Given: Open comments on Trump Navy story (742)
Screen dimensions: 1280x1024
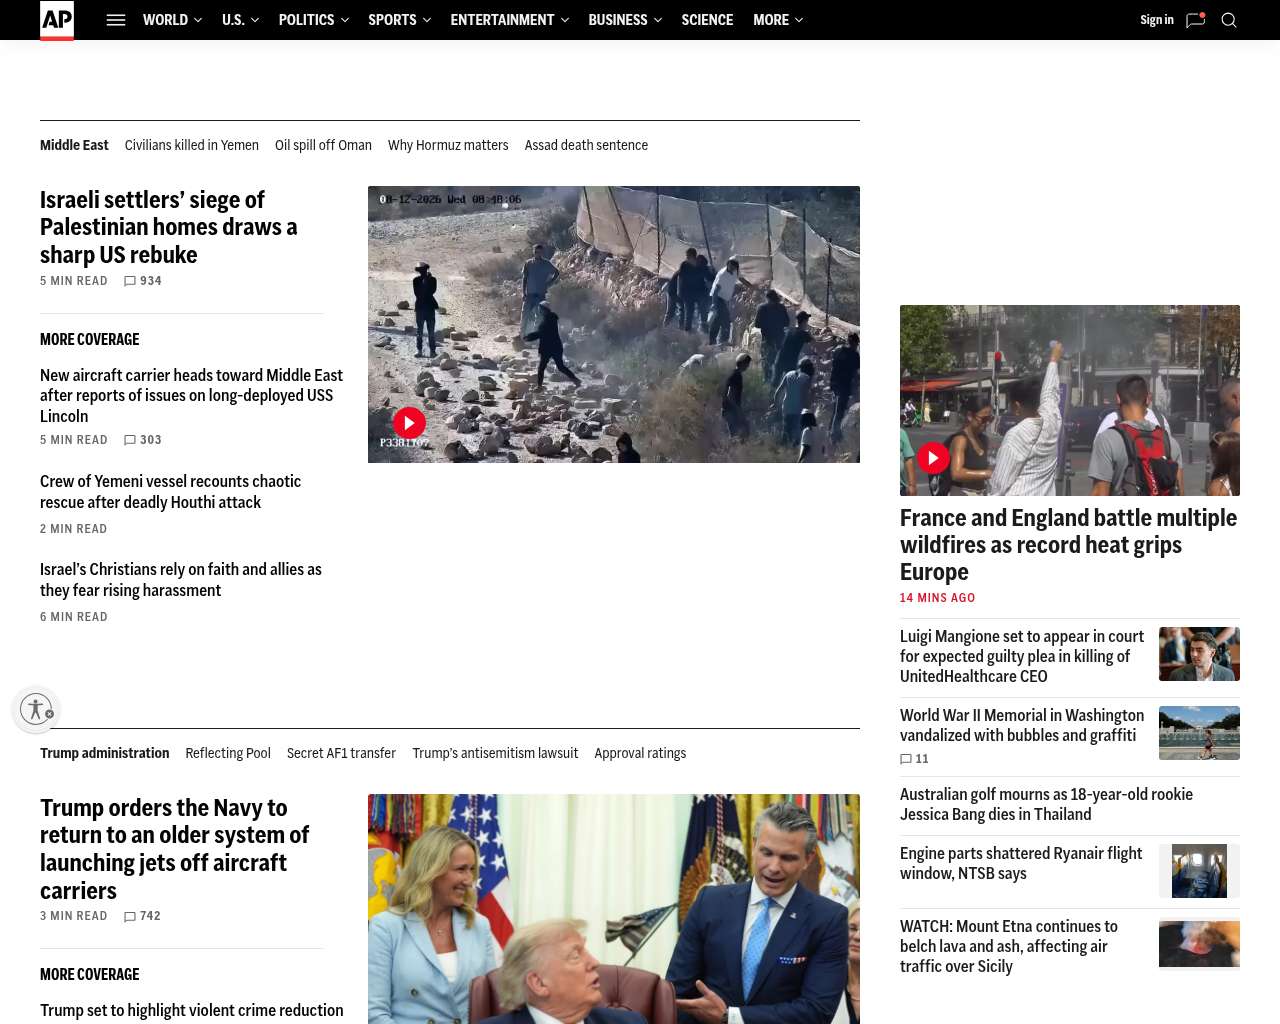Looking at the screenshot, I should (143, 916).
